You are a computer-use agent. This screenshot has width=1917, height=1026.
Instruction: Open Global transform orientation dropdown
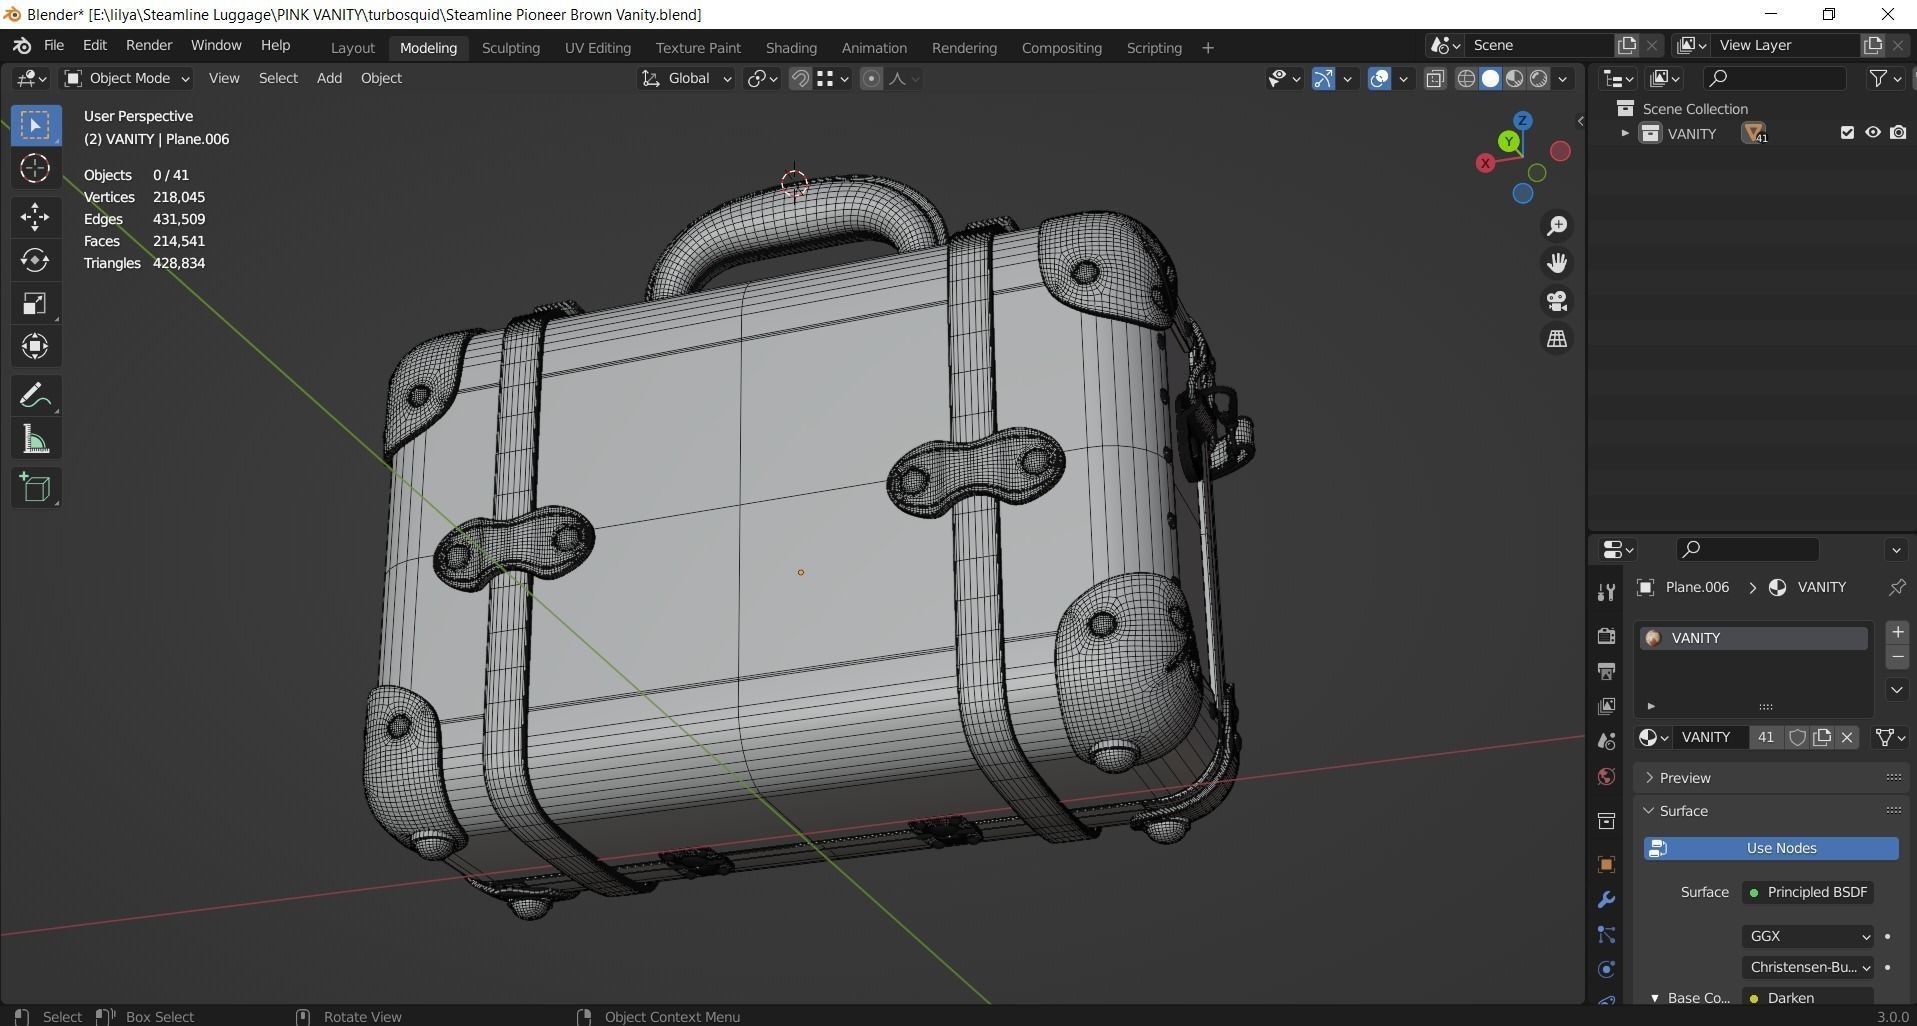(x=686, y=79)
